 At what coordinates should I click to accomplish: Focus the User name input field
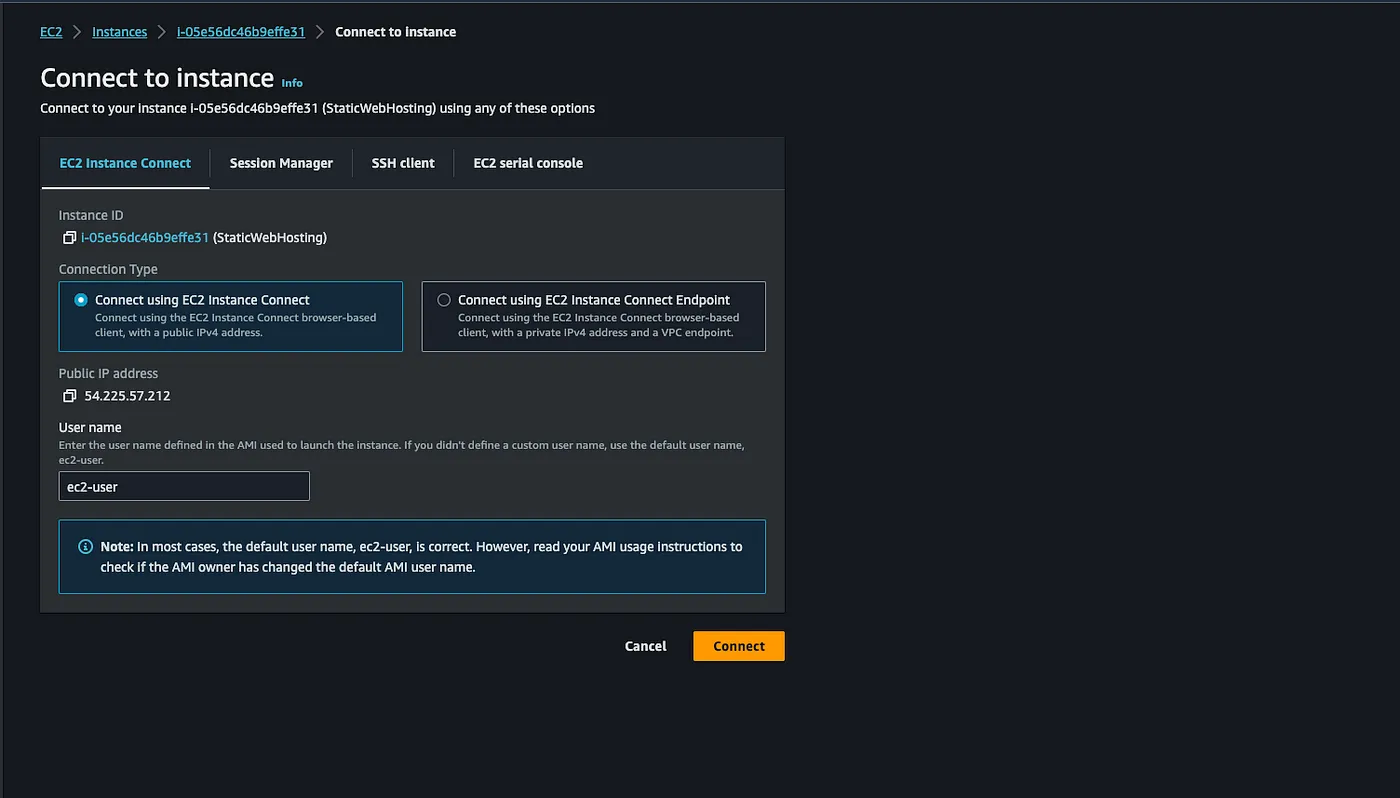coord(184,487)
